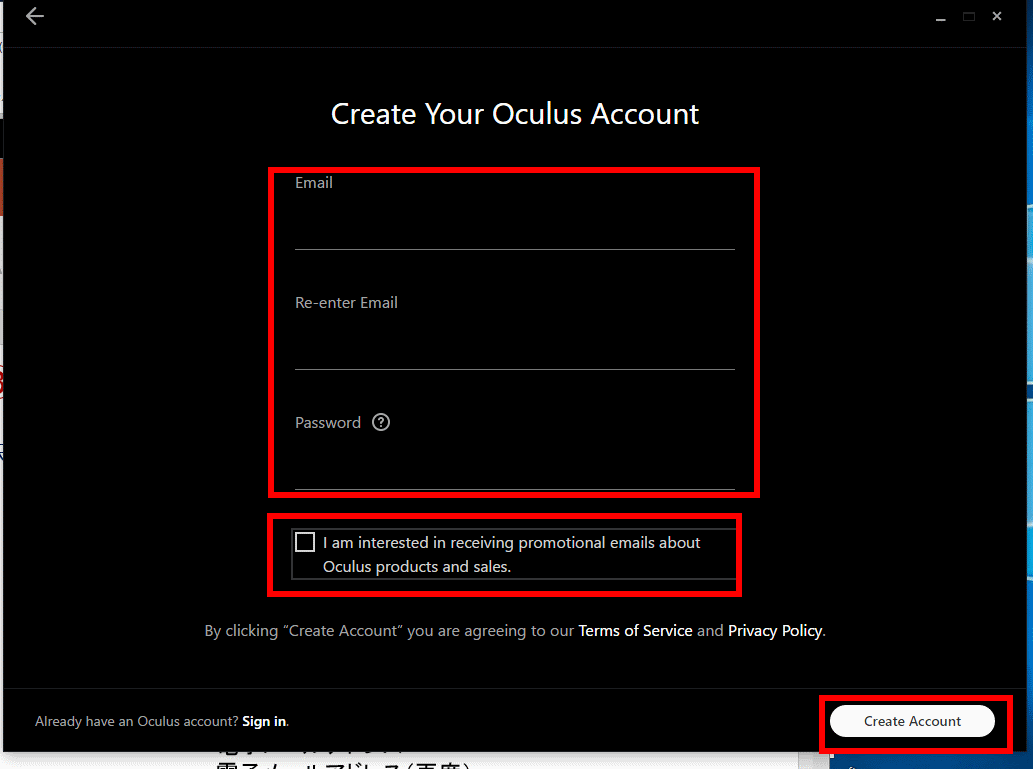Open the password help question mark icon
1033x769 pixels.
tap(381, 422)
